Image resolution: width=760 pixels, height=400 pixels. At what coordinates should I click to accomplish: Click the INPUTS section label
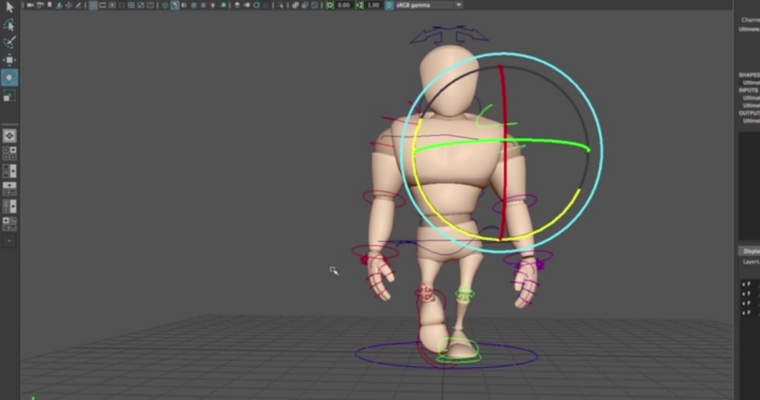coord(748,90)
